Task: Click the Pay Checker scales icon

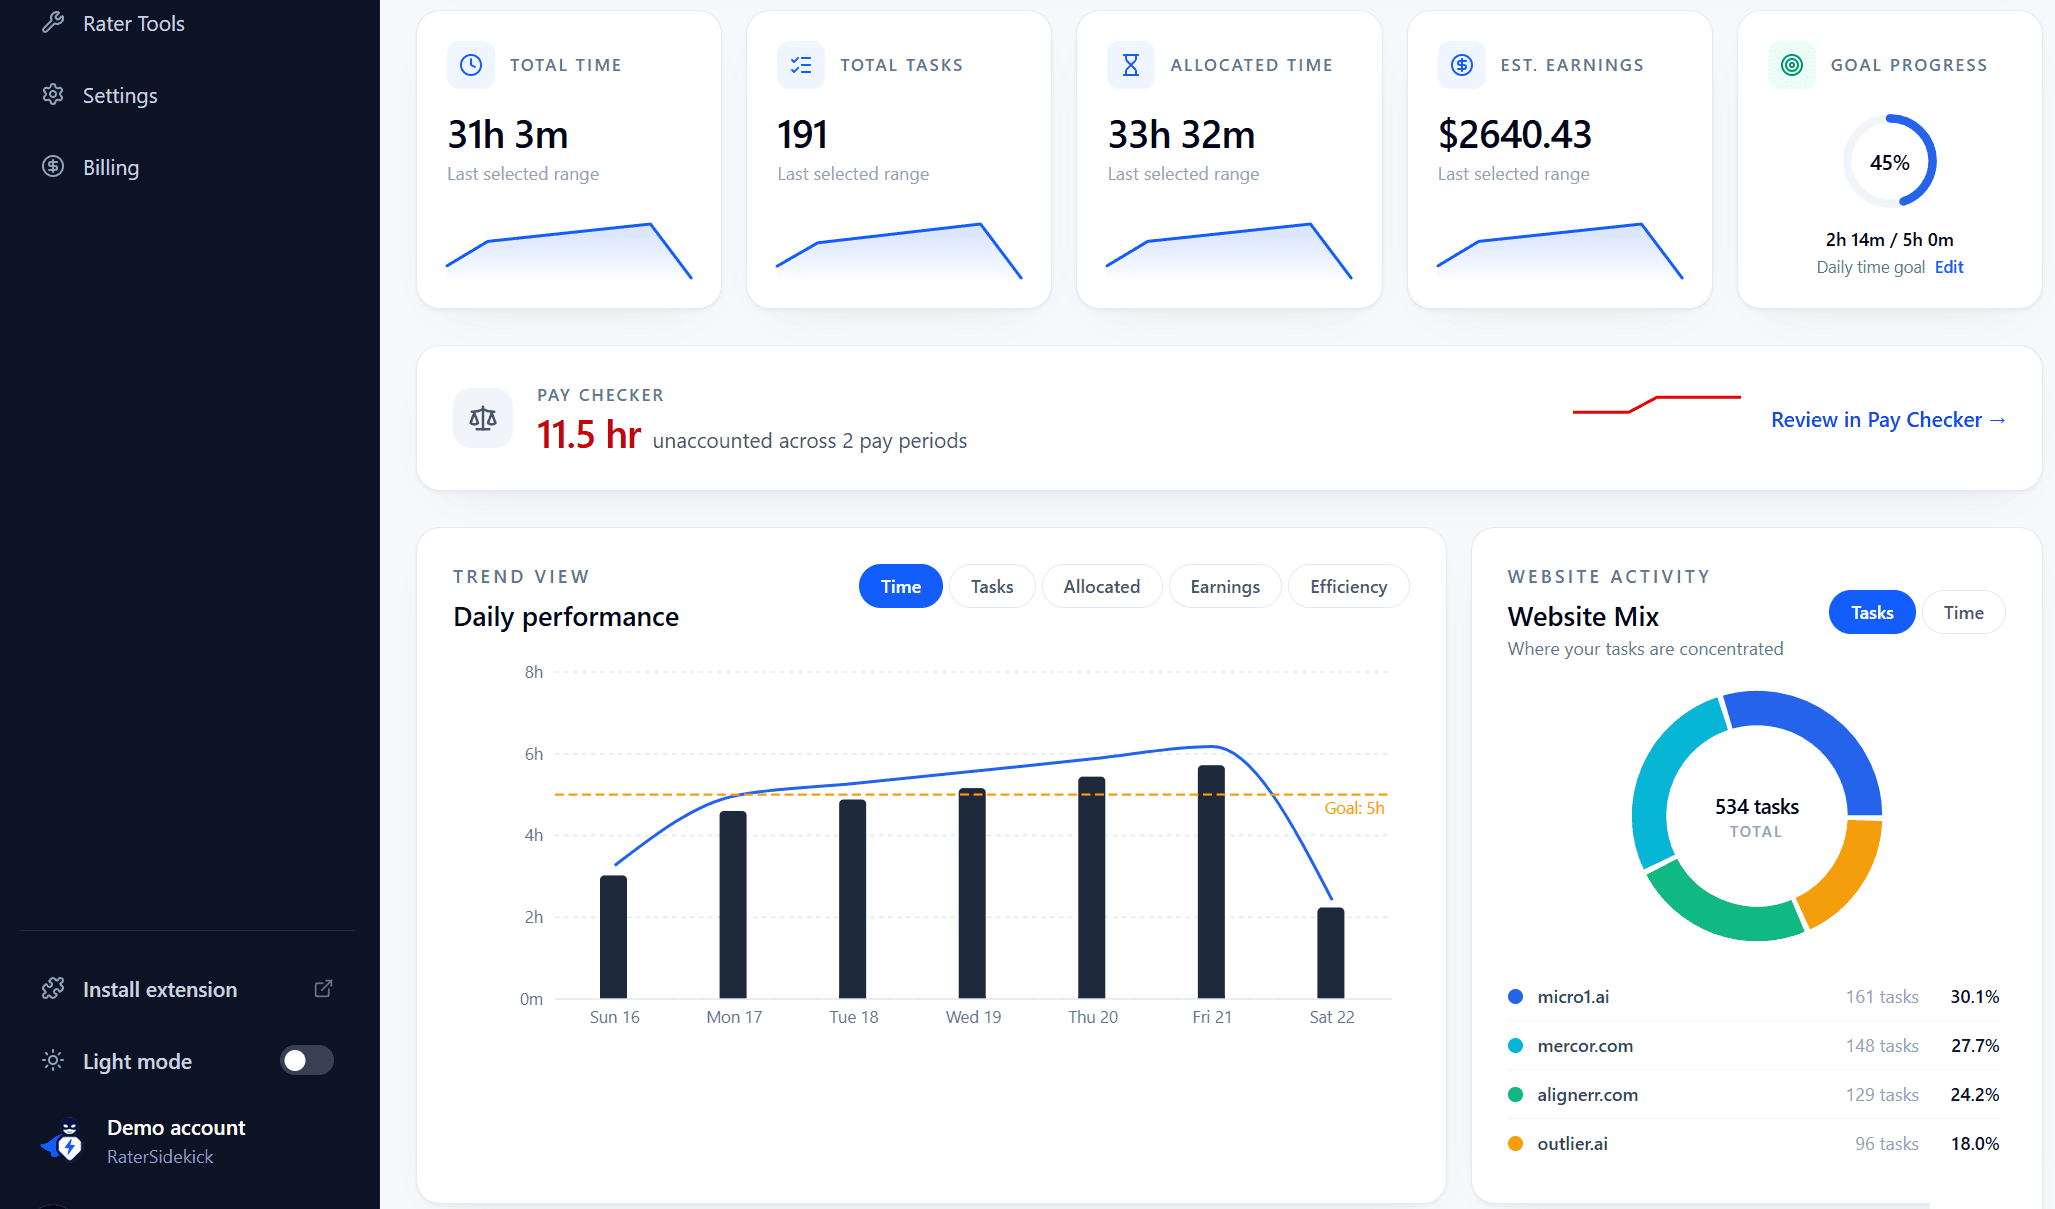Action: pos(483,418)
